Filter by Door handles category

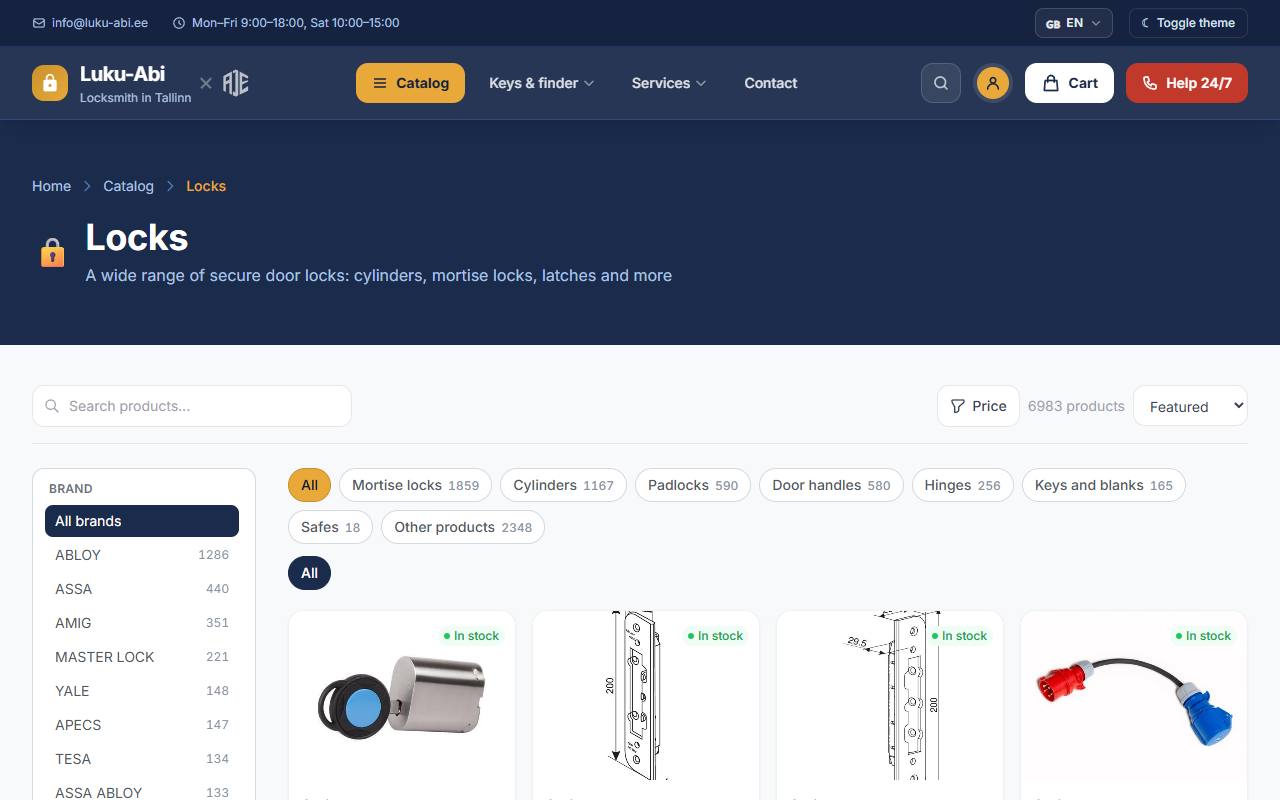tap(831, 485)
